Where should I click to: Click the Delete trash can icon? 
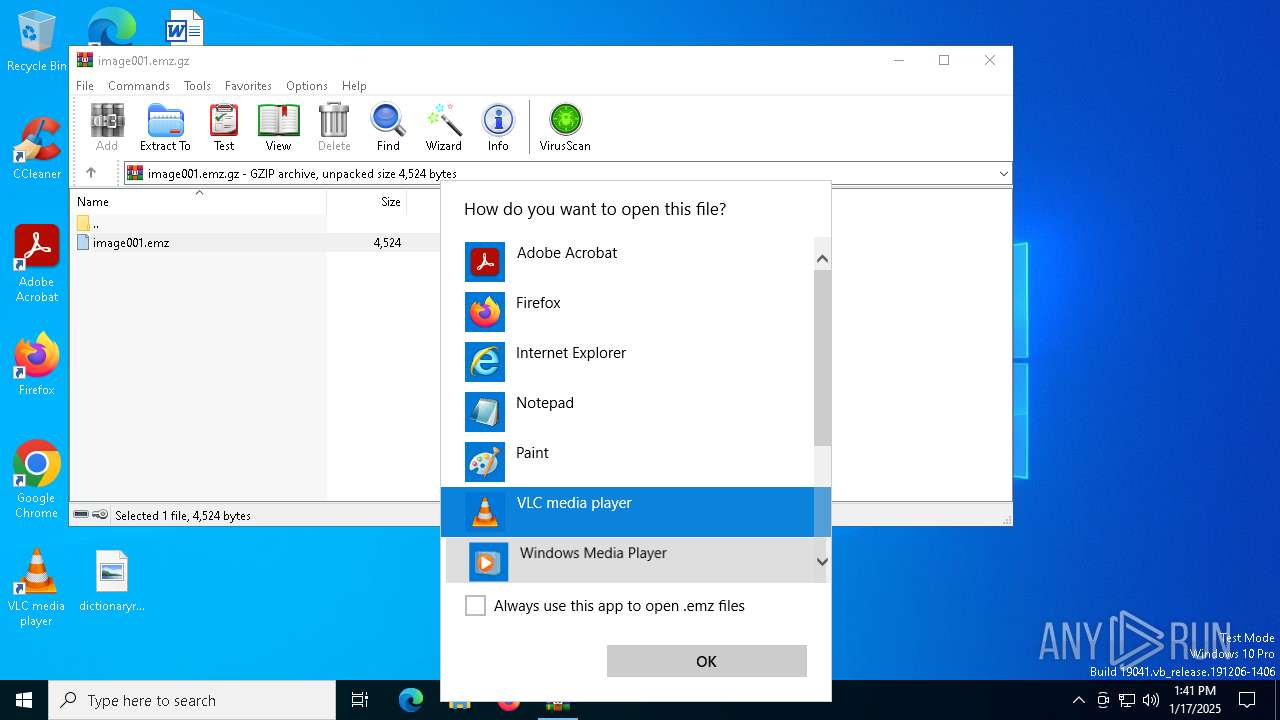pyautogui.click(x=334, y=127)
